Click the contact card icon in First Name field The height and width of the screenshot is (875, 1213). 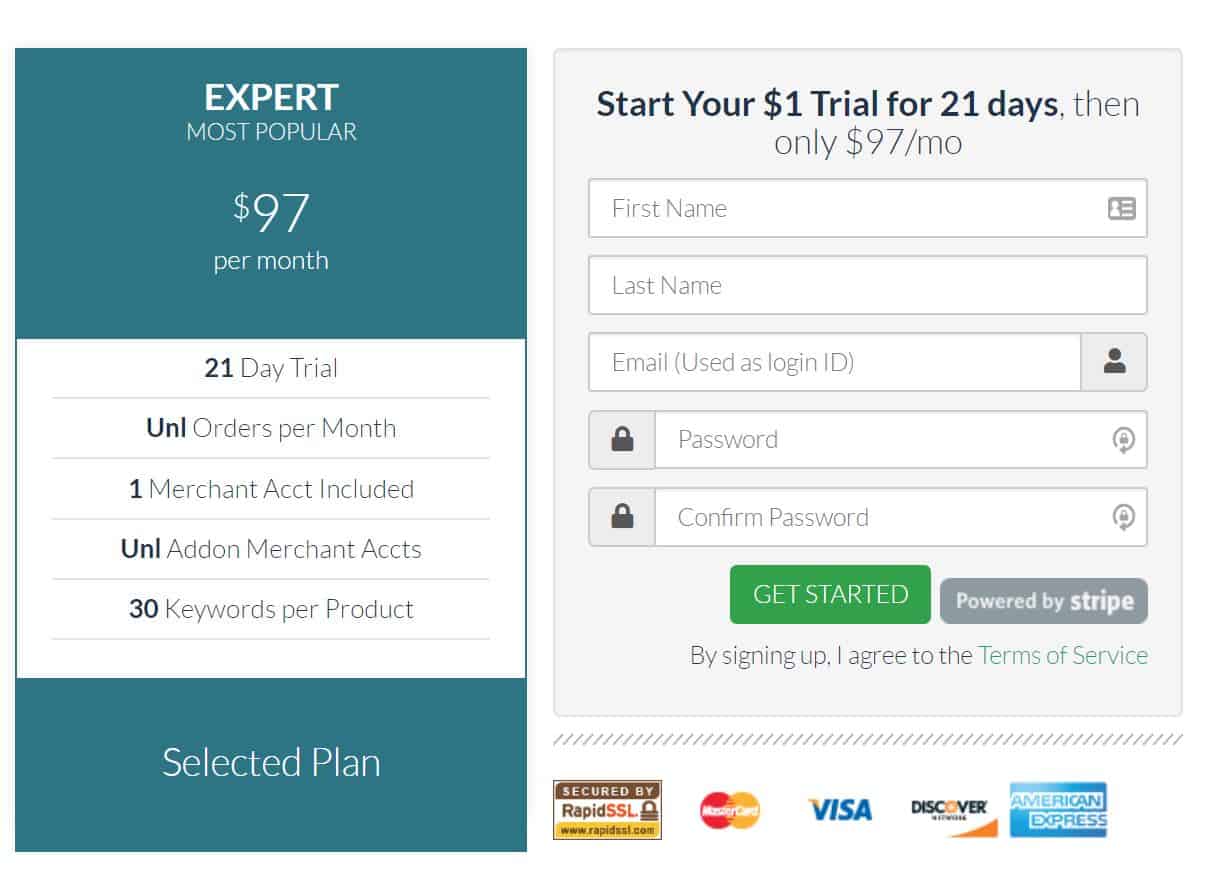pos(1124,208)
